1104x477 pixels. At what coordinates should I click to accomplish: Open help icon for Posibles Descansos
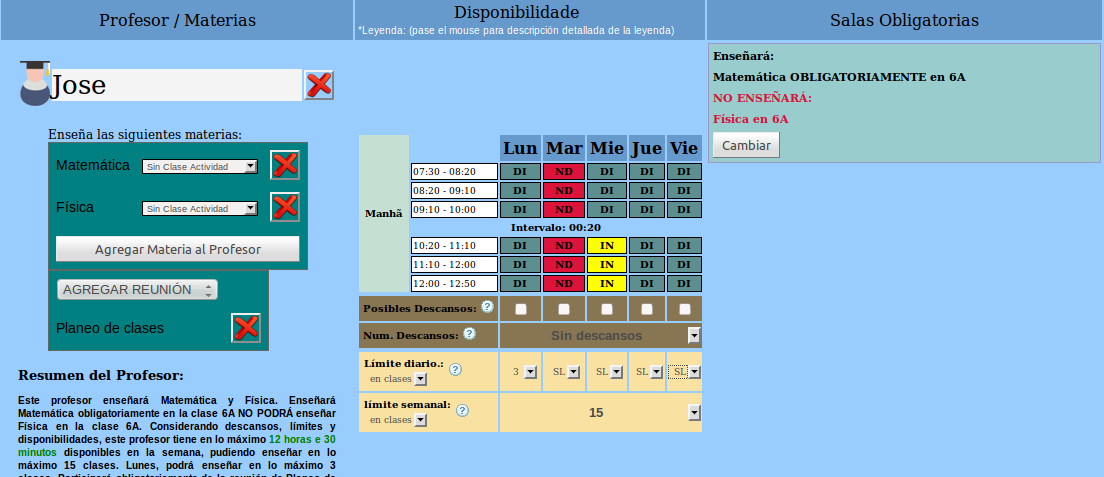click(487, 307)
